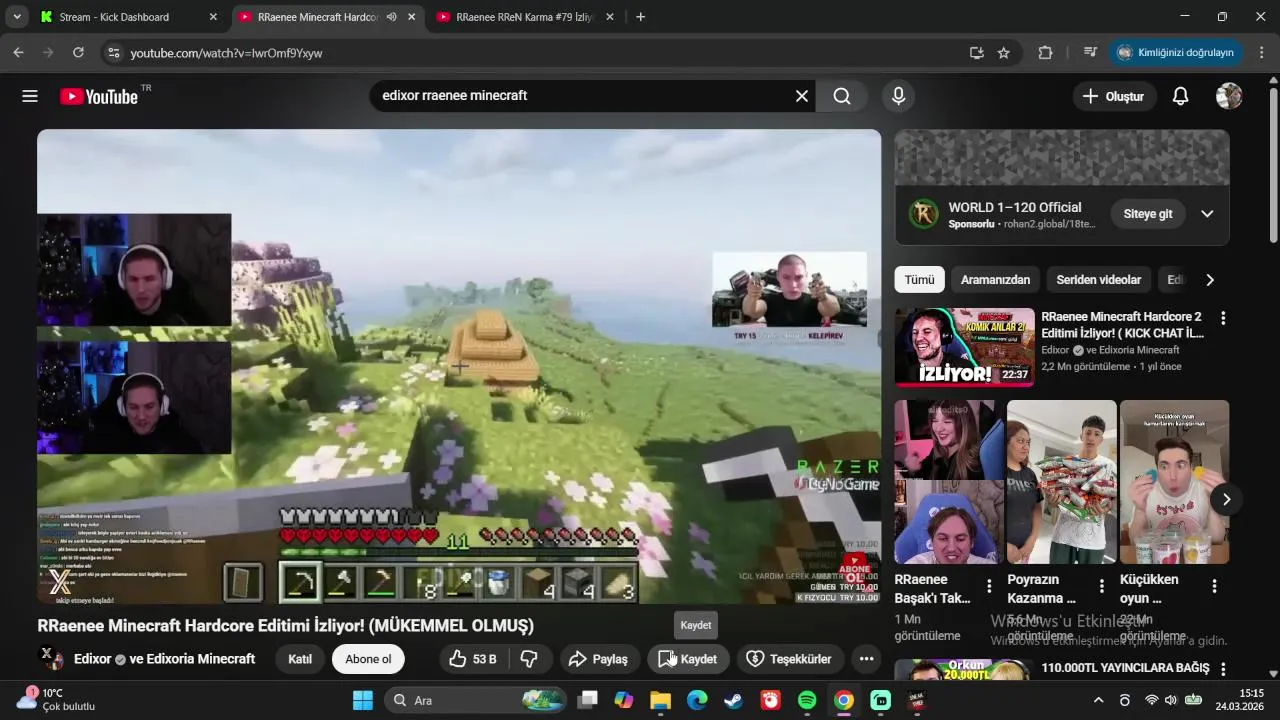
Task: Click the Minecraft video player
Action: pyautogui.click(x=459, y=366)
